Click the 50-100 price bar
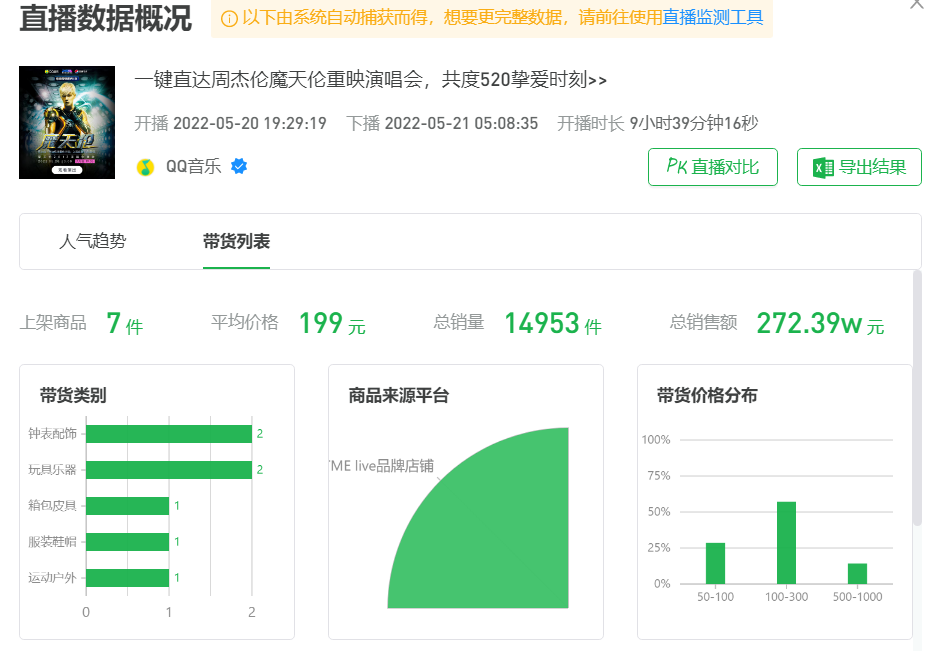This screenshot has width=928, height=651. pos(716,563)
